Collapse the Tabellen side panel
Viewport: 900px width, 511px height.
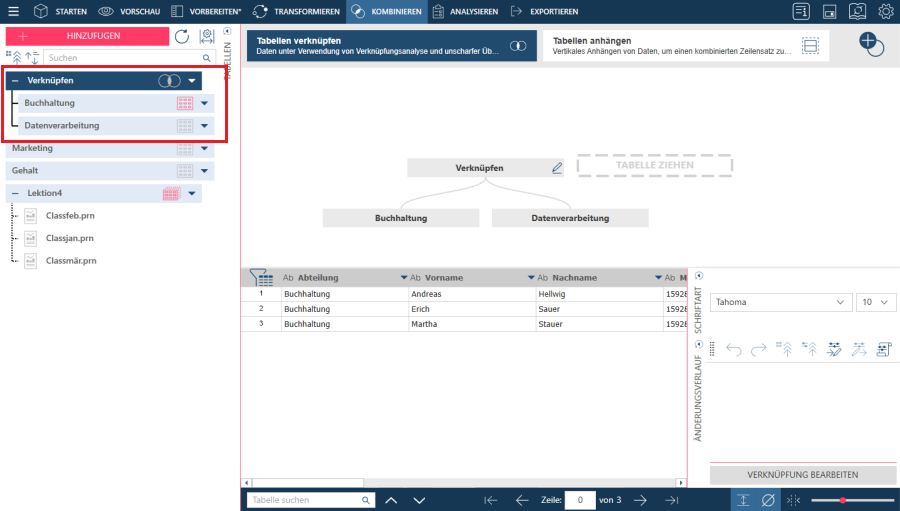tap(227, 31)
